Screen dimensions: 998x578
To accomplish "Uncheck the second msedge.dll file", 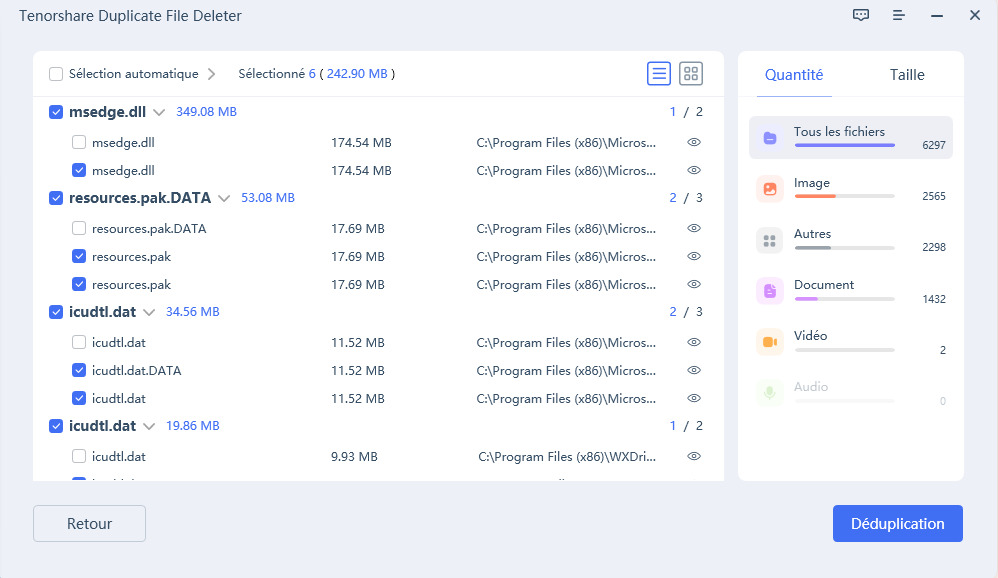I will click(79, 170).
